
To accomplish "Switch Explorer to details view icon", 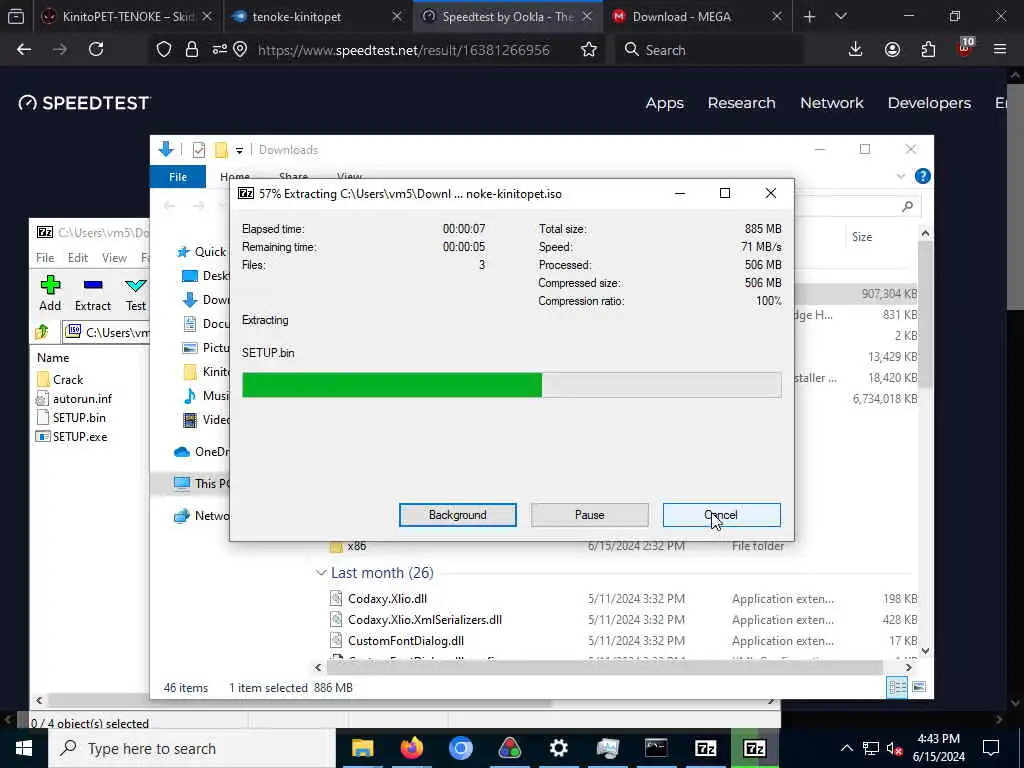I will click(x=897, y=687).
